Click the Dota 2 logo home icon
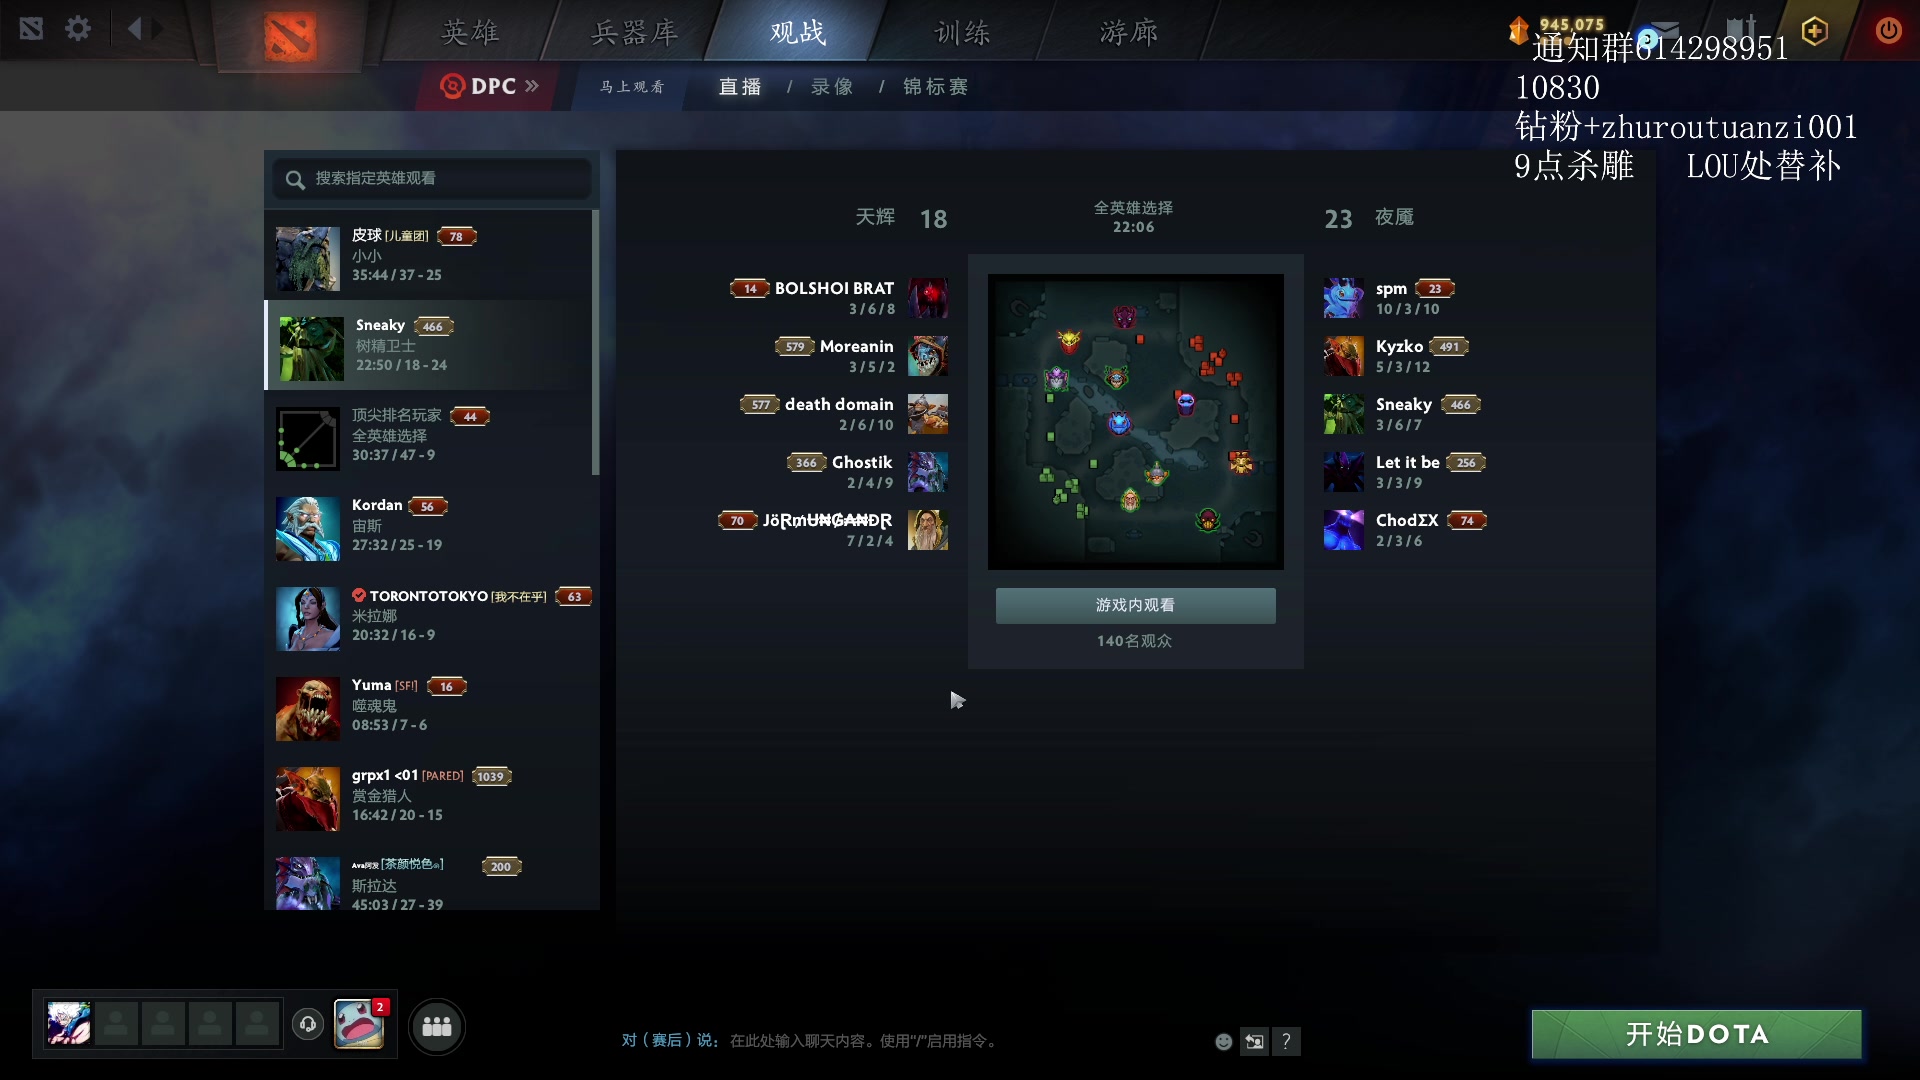This screenshot has height=1080, width=1920. (290, 35)
